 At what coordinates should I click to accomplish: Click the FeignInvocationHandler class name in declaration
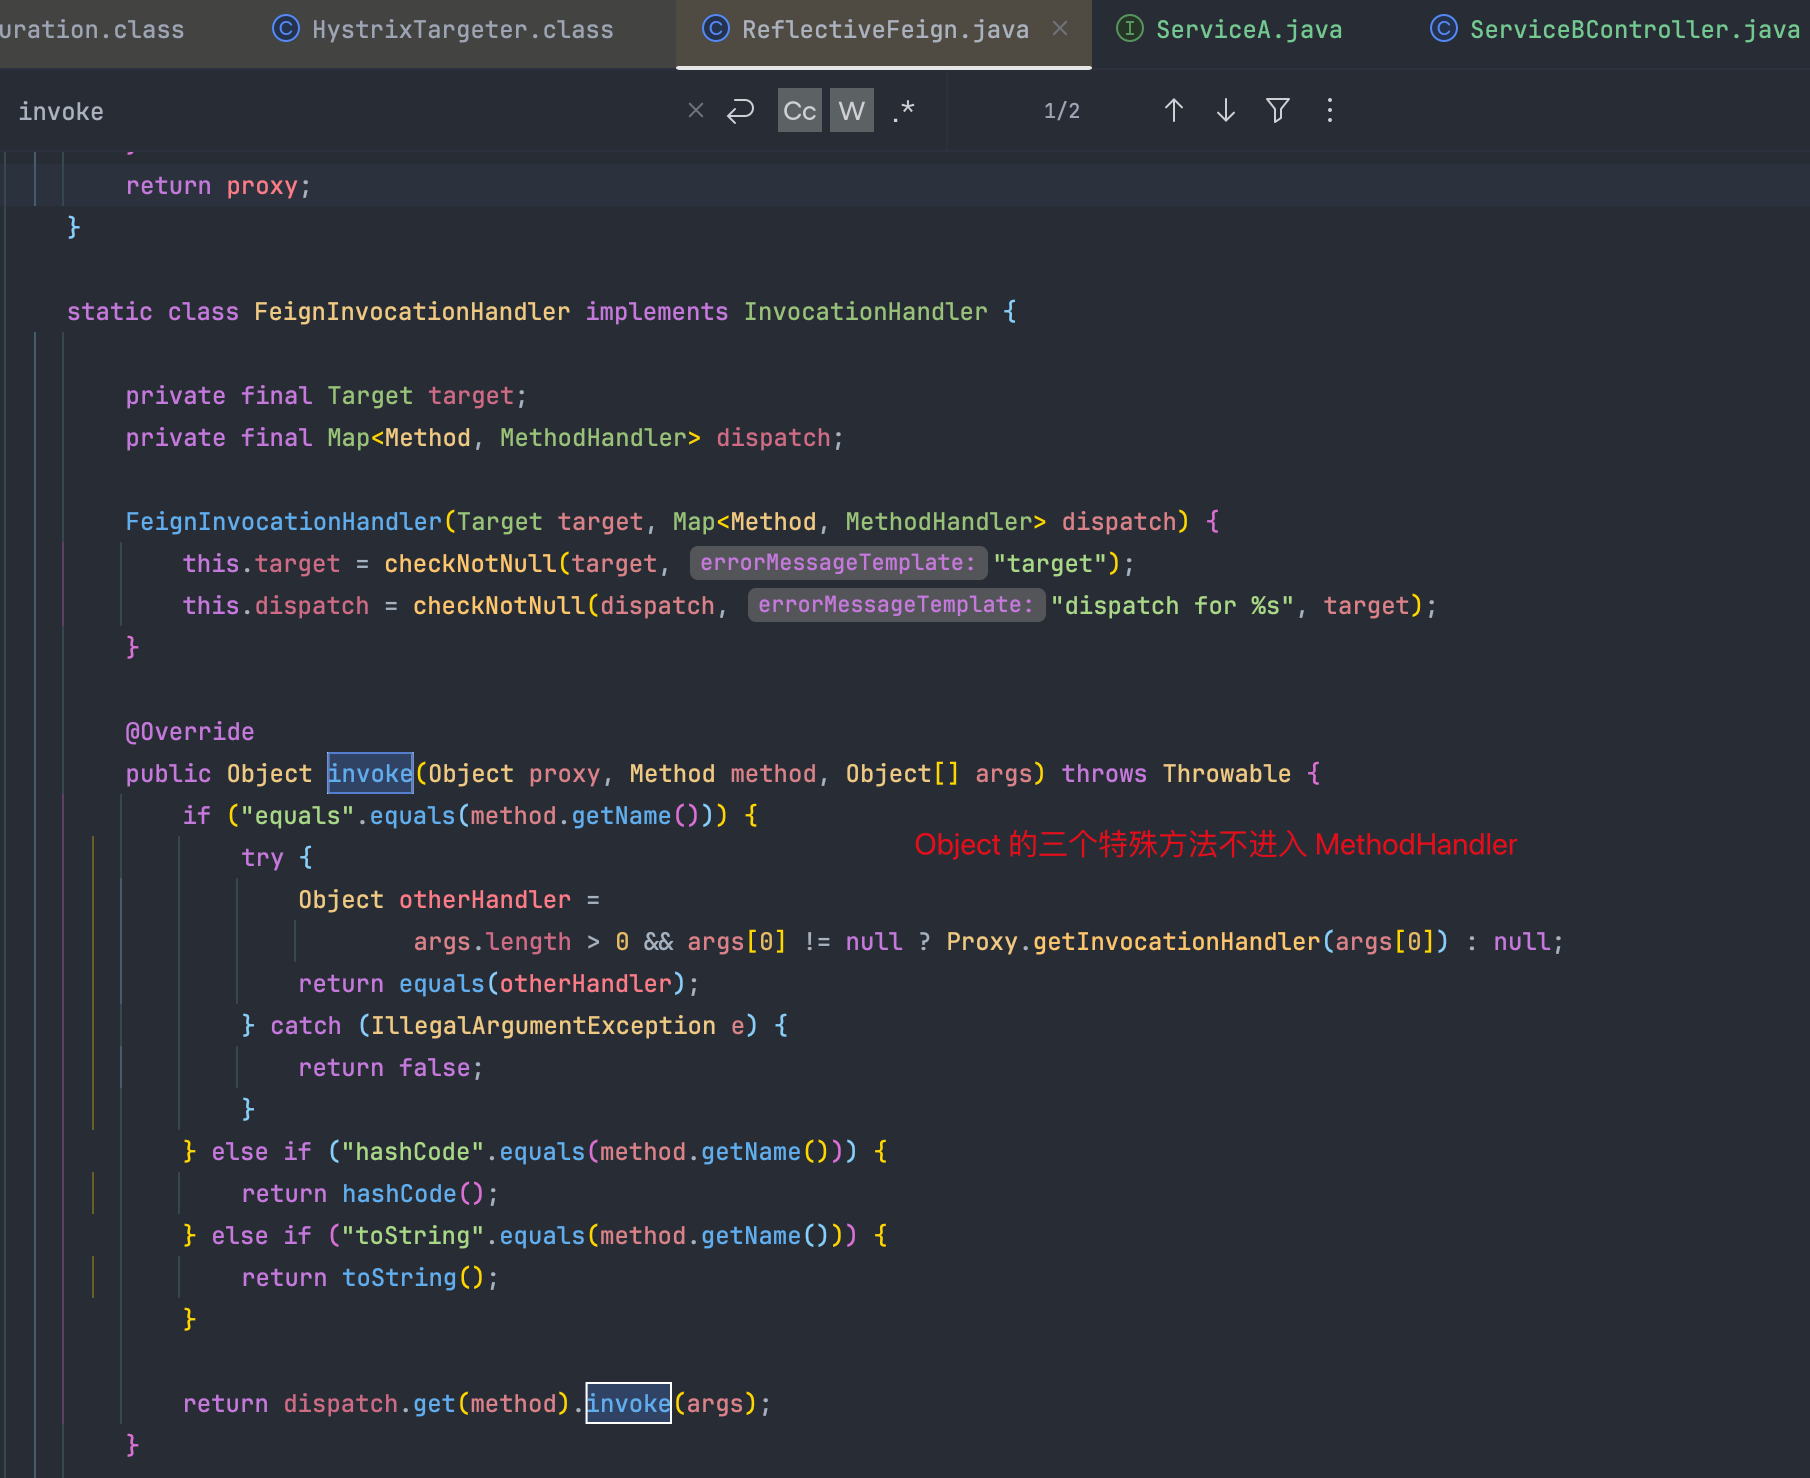[412, 311]
